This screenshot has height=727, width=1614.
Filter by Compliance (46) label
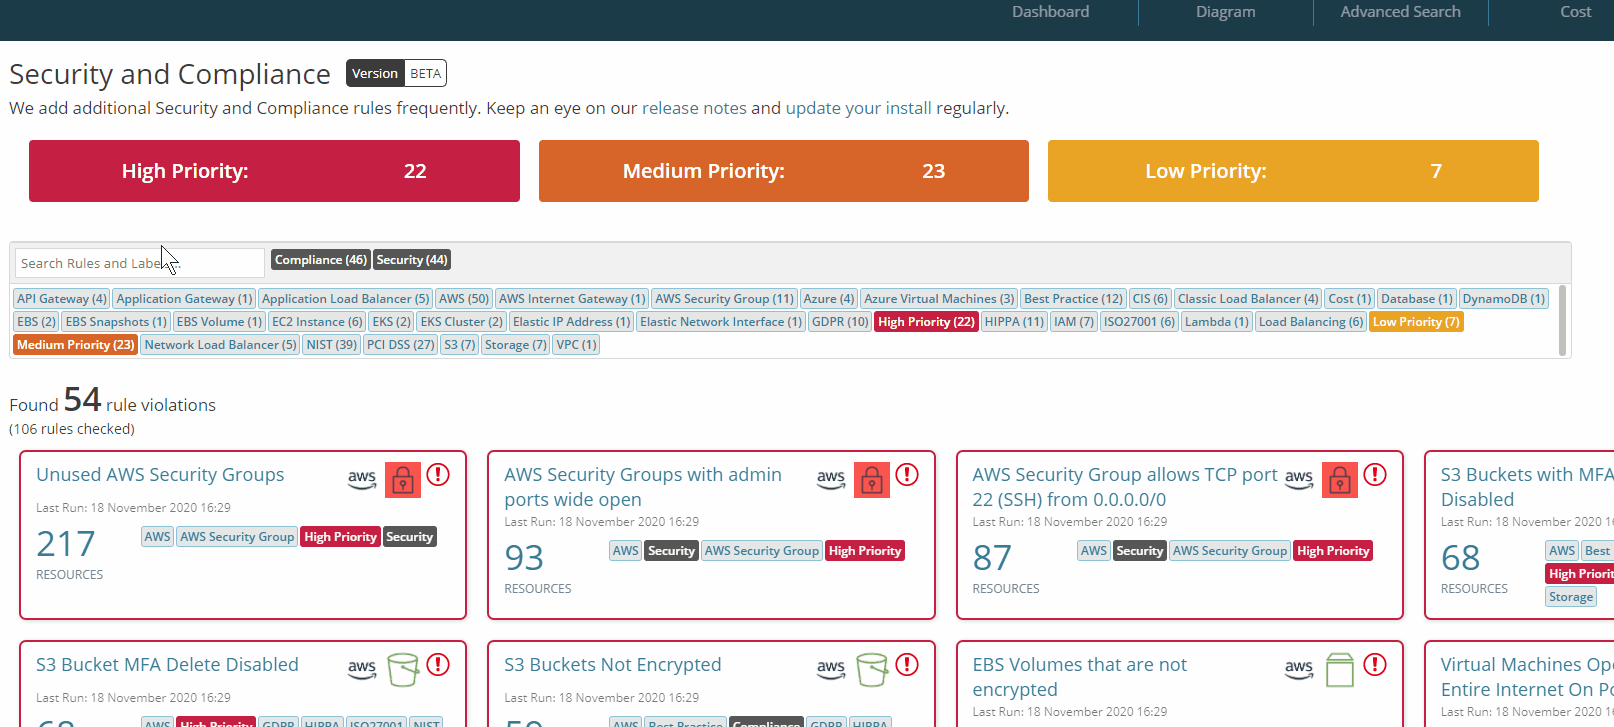[321, 260]
